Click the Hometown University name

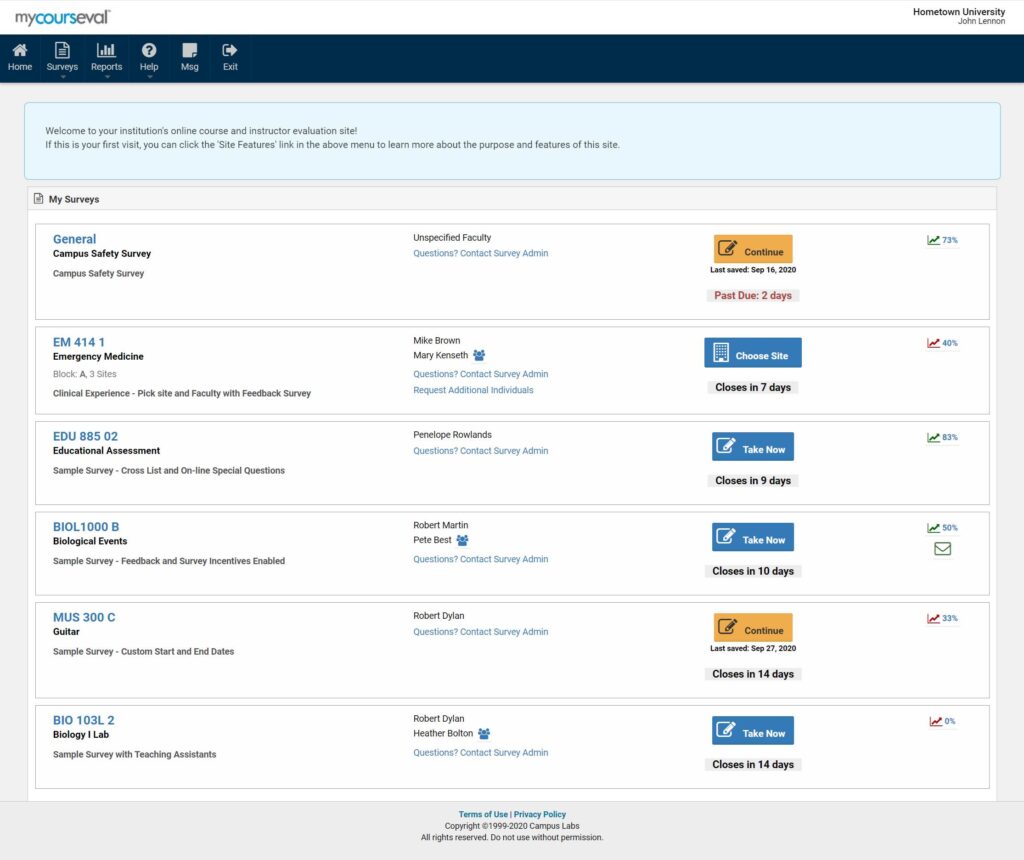tap(959, 12)
